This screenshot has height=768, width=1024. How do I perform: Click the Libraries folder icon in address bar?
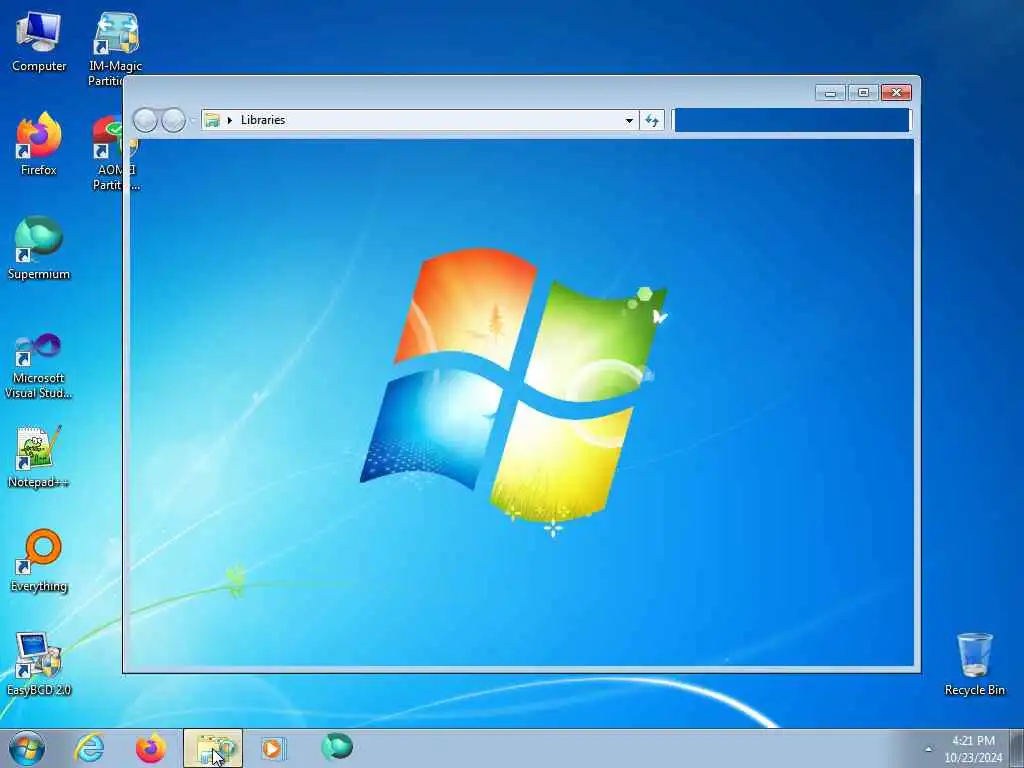click(212, 120)
